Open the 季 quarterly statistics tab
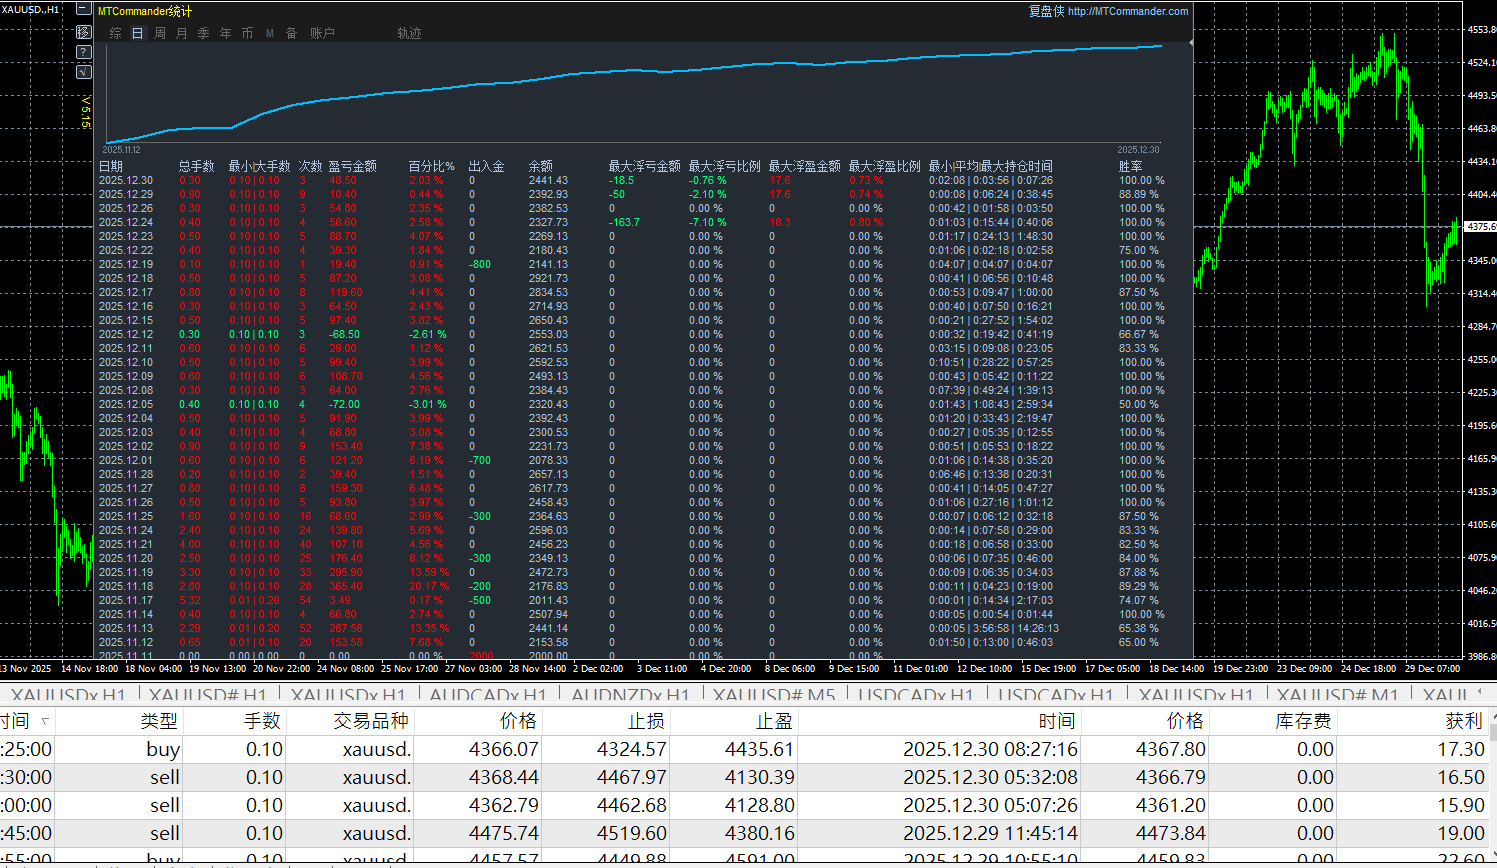1497x868 pixels. pos(204,33)
